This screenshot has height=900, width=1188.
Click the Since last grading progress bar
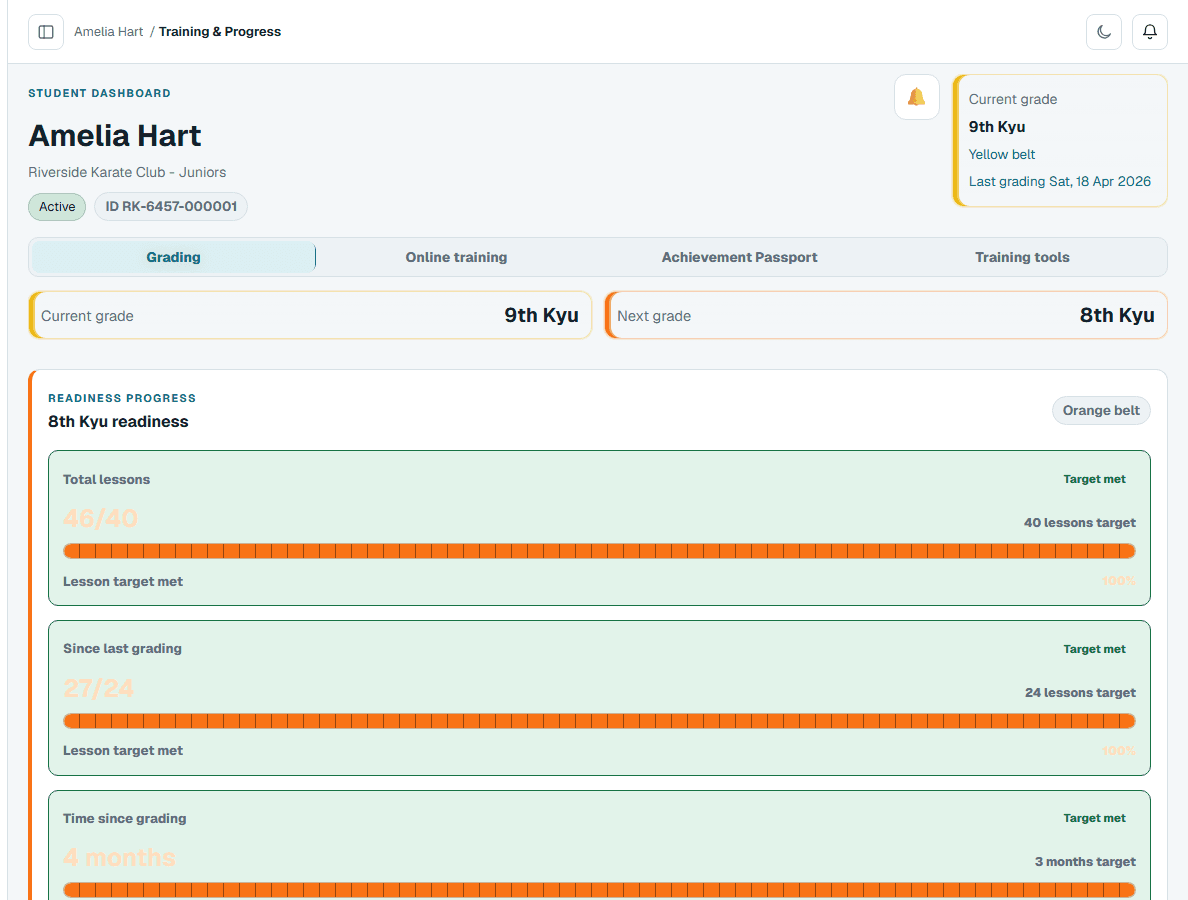coord(599,720)
